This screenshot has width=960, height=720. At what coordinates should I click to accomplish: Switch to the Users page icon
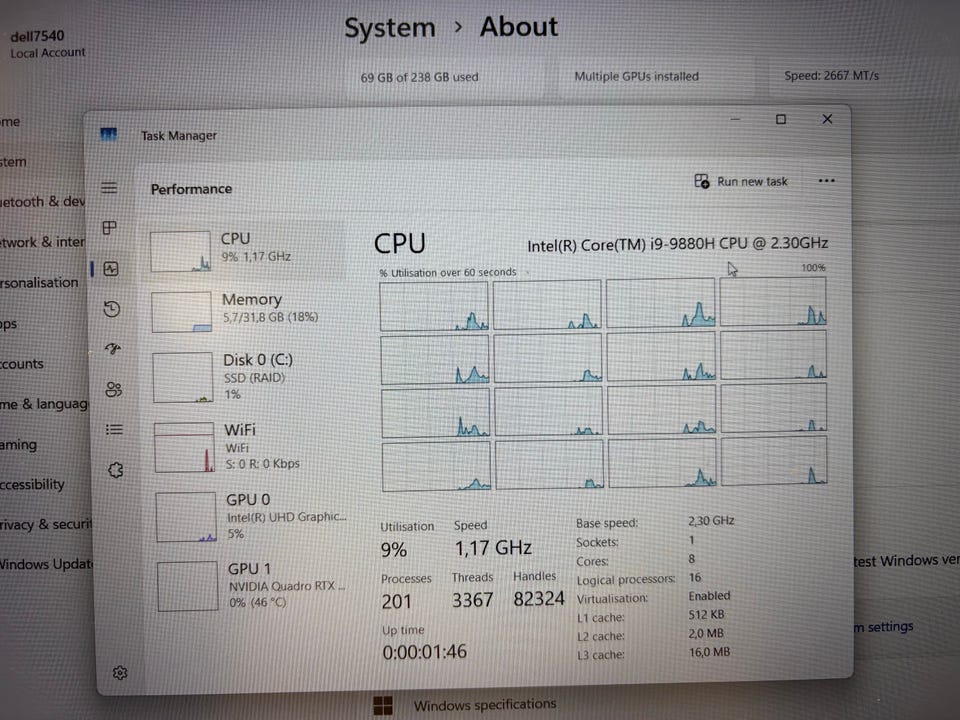(113, 389)
